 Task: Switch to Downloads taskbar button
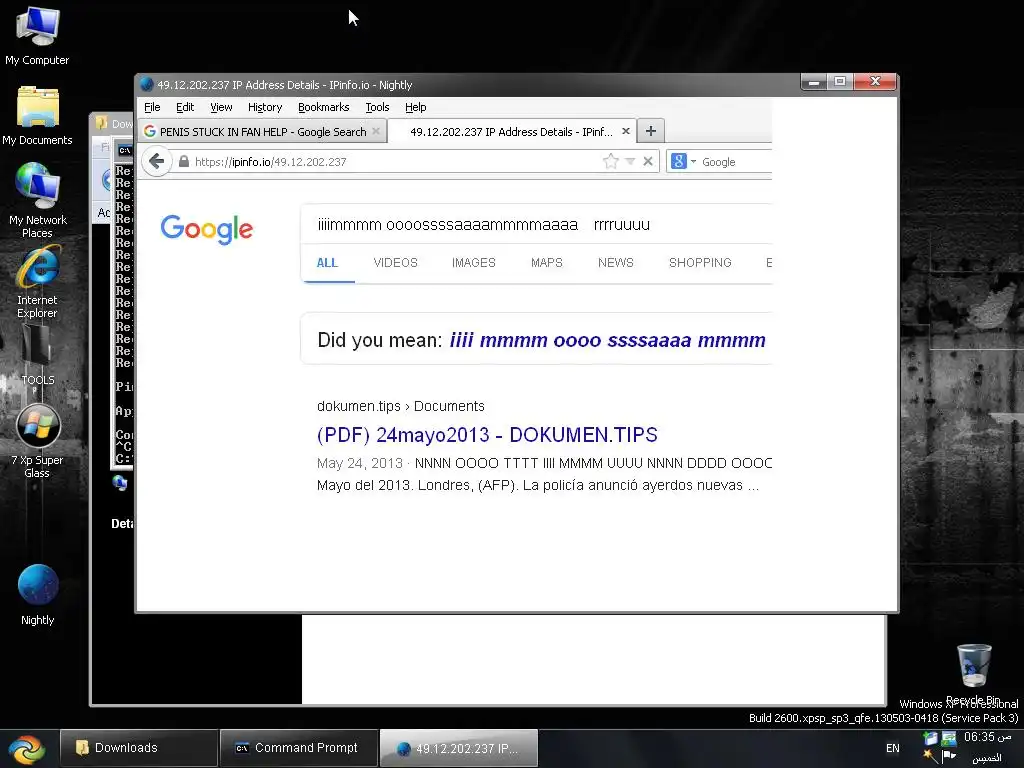[138, 748]
